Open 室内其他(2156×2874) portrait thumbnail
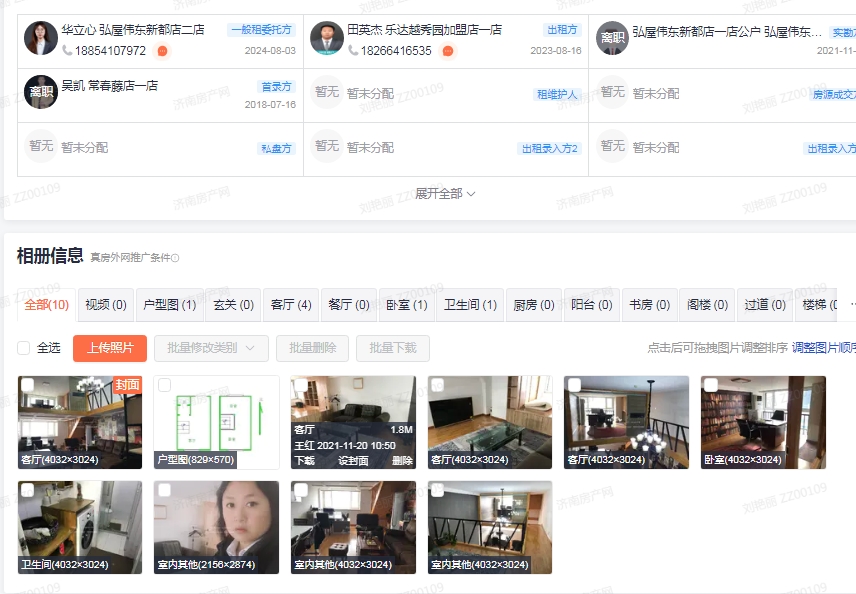Image resolution: width=856 pixels, height=594 pixels. coord(216,527)
